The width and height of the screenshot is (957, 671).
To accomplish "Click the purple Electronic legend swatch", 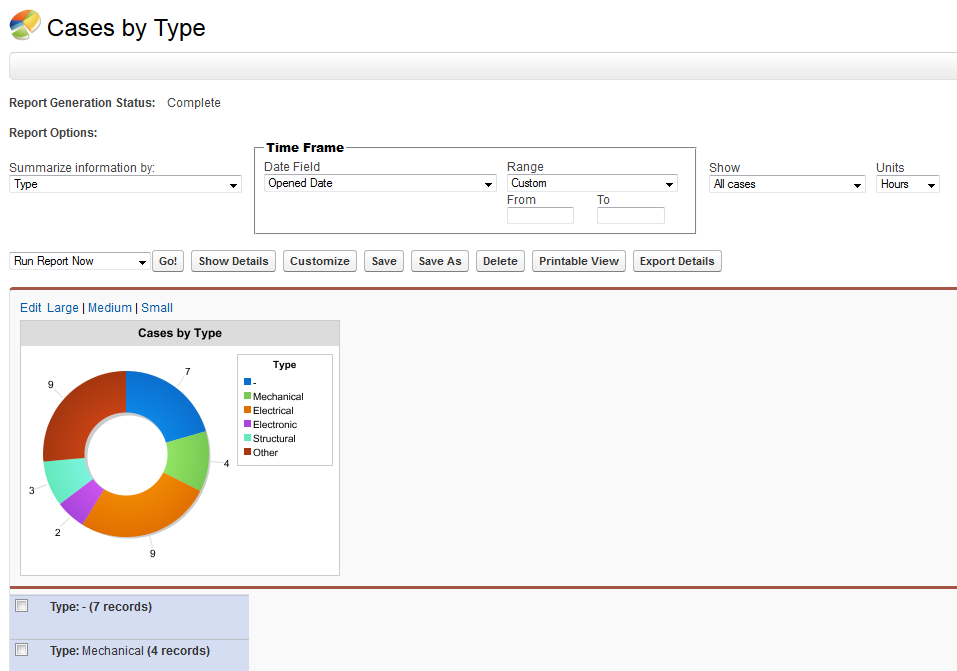I will (247, 424).
